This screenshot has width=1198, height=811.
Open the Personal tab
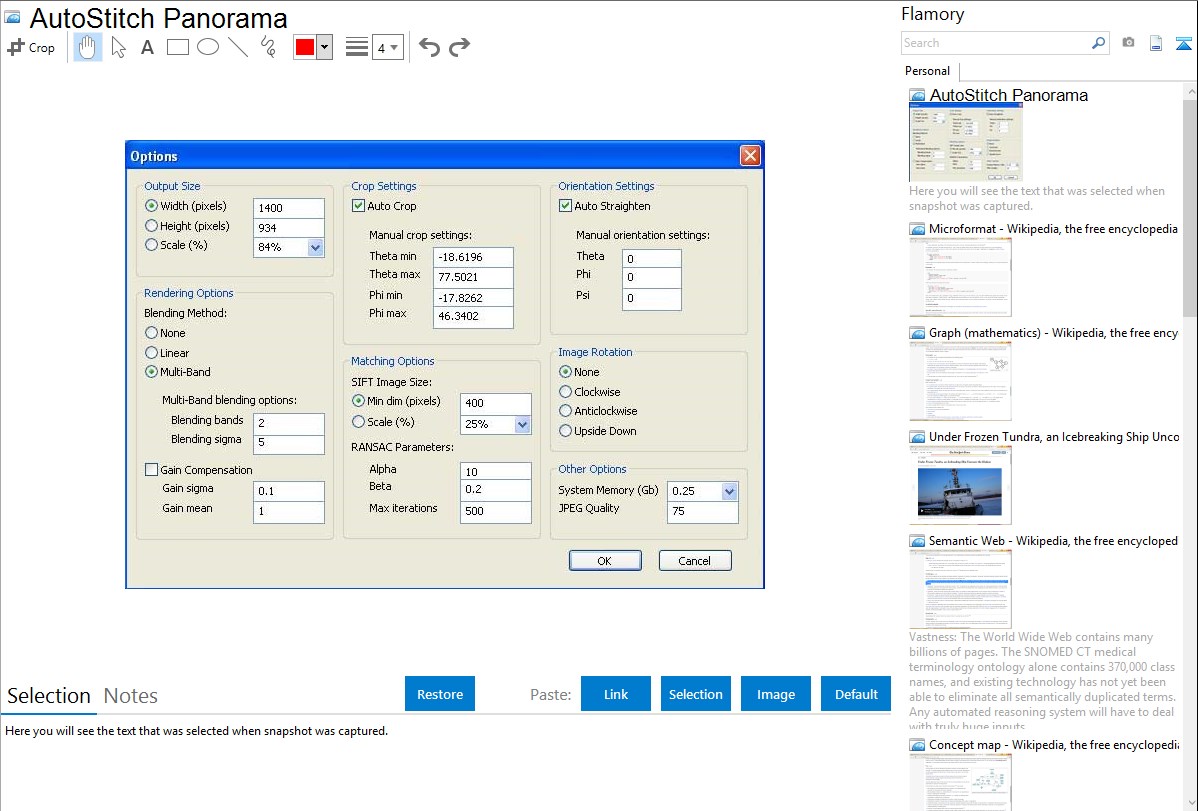point(928,71)
